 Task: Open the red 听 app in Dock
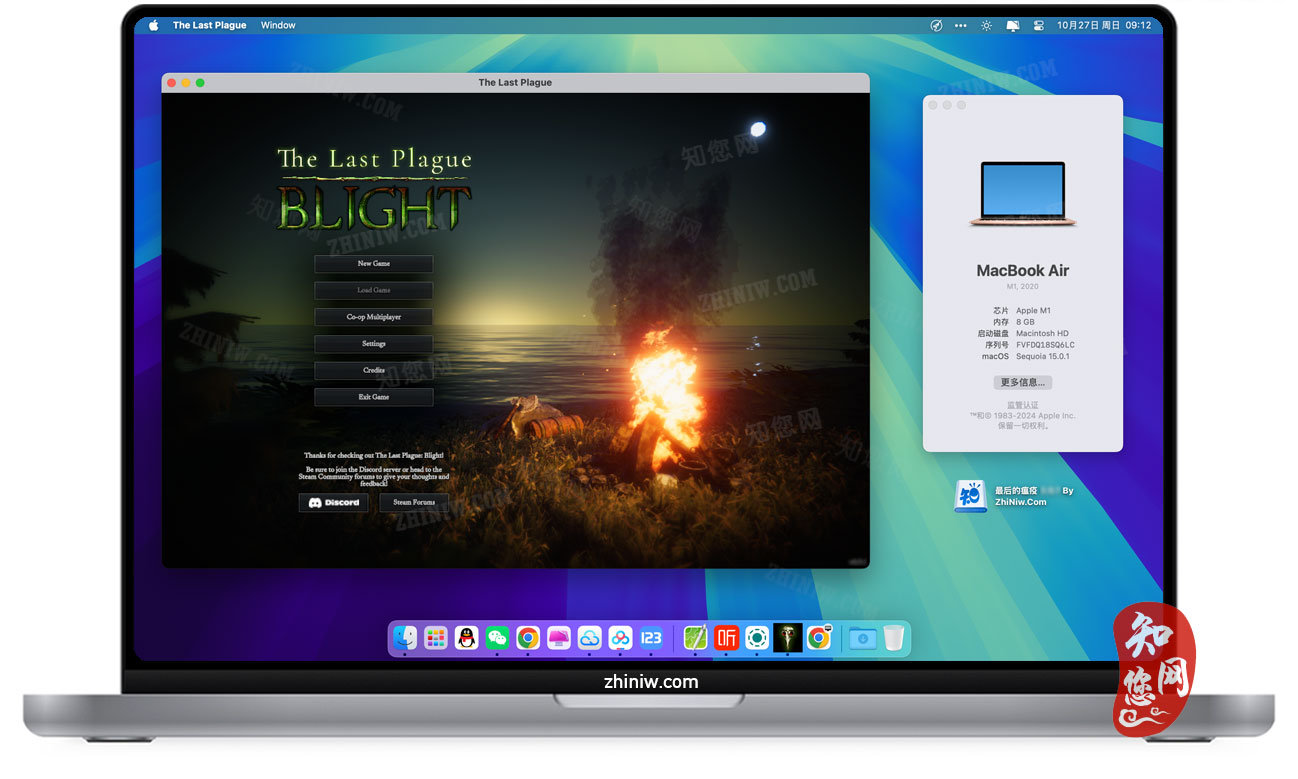[726, 637]
